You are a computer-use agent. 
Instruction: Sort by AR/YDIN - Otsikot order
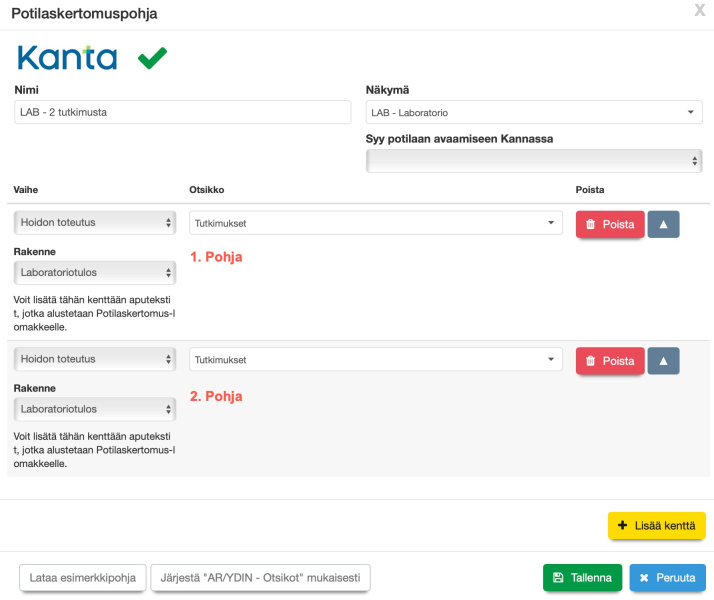tap(260, 578)
